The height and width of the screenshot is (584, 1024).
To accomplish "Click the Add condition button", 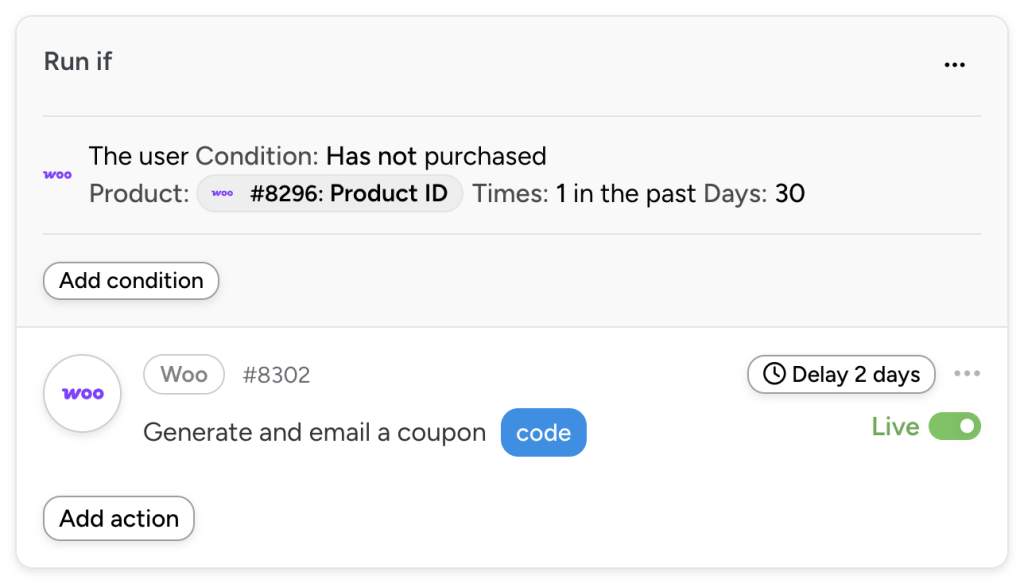I will click(130, 281).
